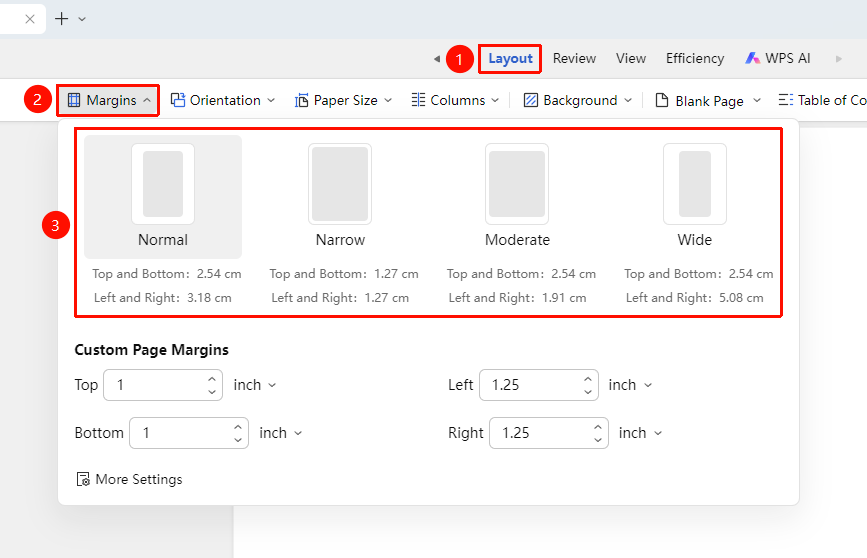Click the Table of Contents icon
This screenshot has width=867, height=558.
tap(786, 100)
